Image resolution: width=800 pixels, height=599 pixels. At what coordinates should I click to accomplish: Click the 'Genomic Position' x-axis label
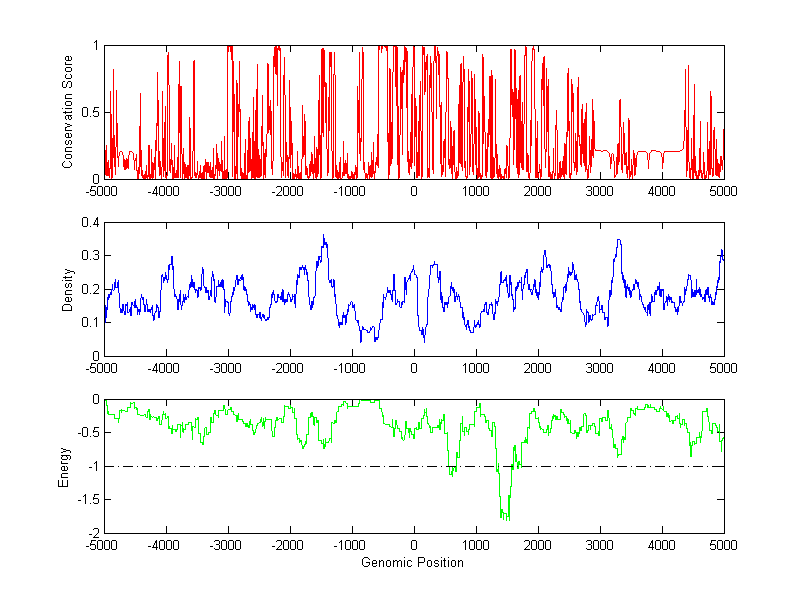413,562
